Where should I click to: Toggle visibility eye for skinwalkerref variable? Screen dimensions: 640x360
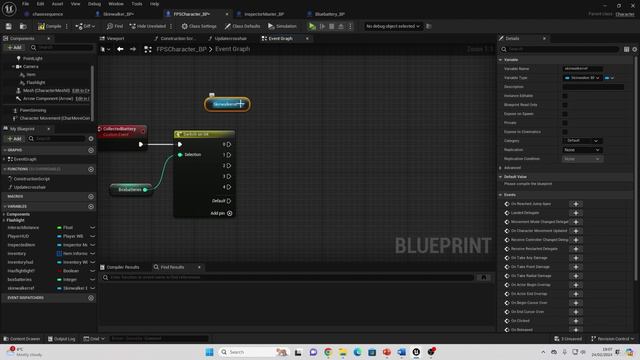[x=93, y=288]
